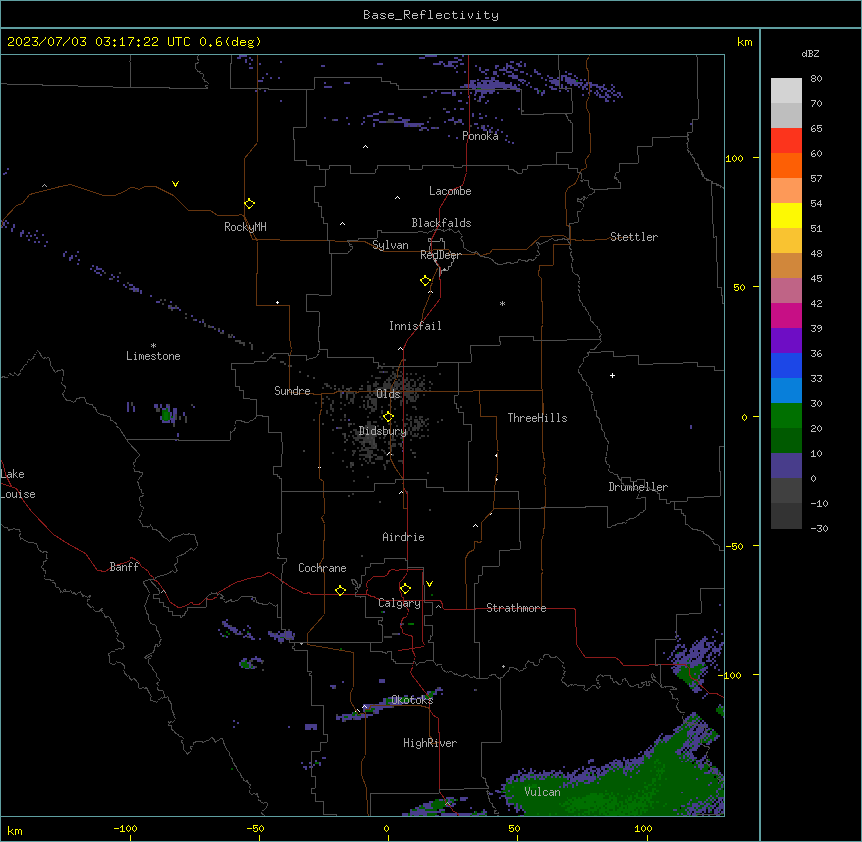Click the Airdrie city label
The height and width of the screenshot is (842, 862).
pos(403,537)
